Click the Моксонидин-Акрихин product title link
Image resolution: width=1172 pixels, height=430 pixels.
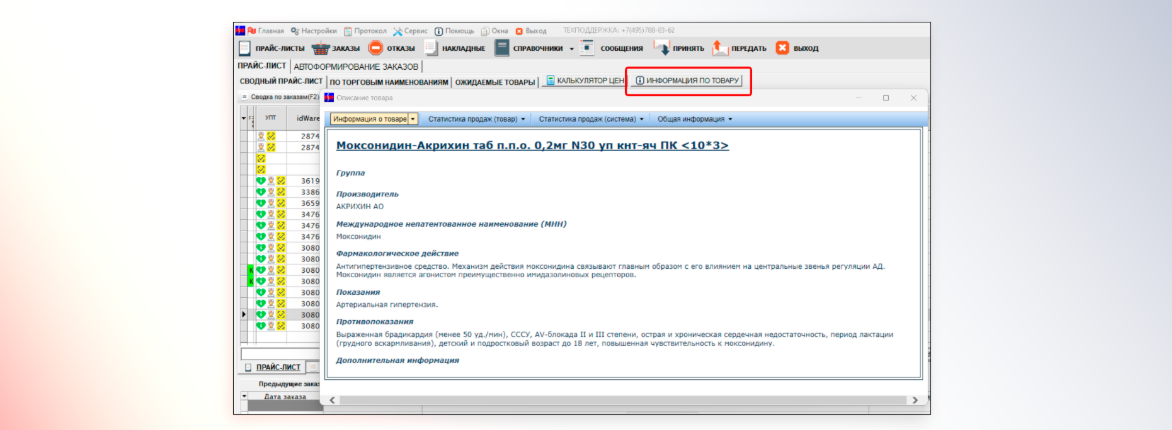point(532,146)
